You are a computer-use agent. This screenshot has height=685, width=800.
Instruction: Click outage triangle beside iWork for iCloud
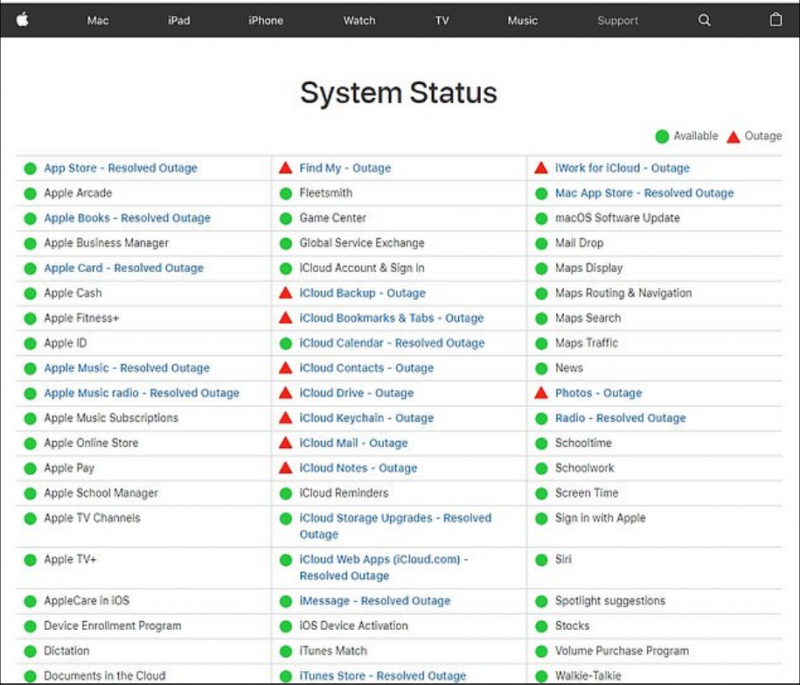pyautogui.click(x=541, y=168)
